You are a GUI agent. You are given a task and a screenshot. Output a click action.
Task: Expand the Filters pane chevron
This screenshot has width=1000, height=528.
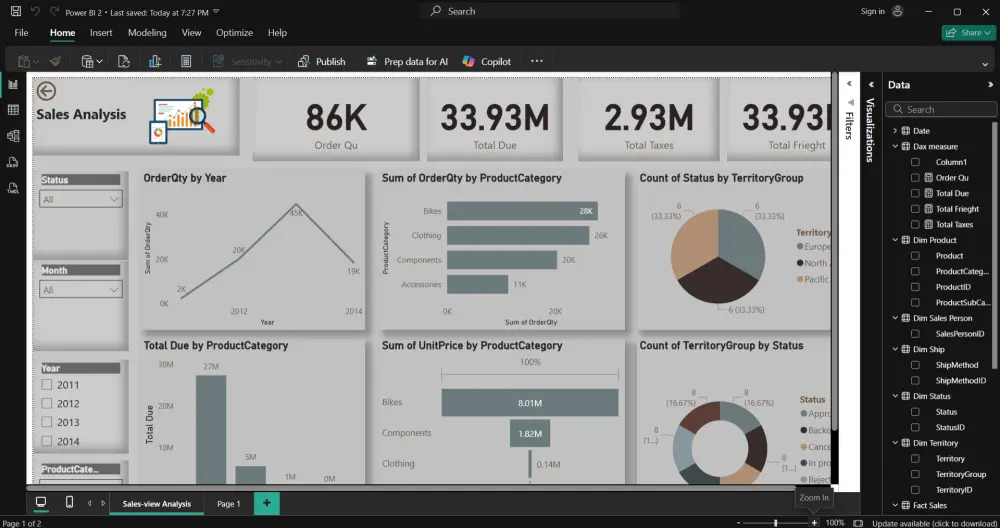(x=849, y=84)
